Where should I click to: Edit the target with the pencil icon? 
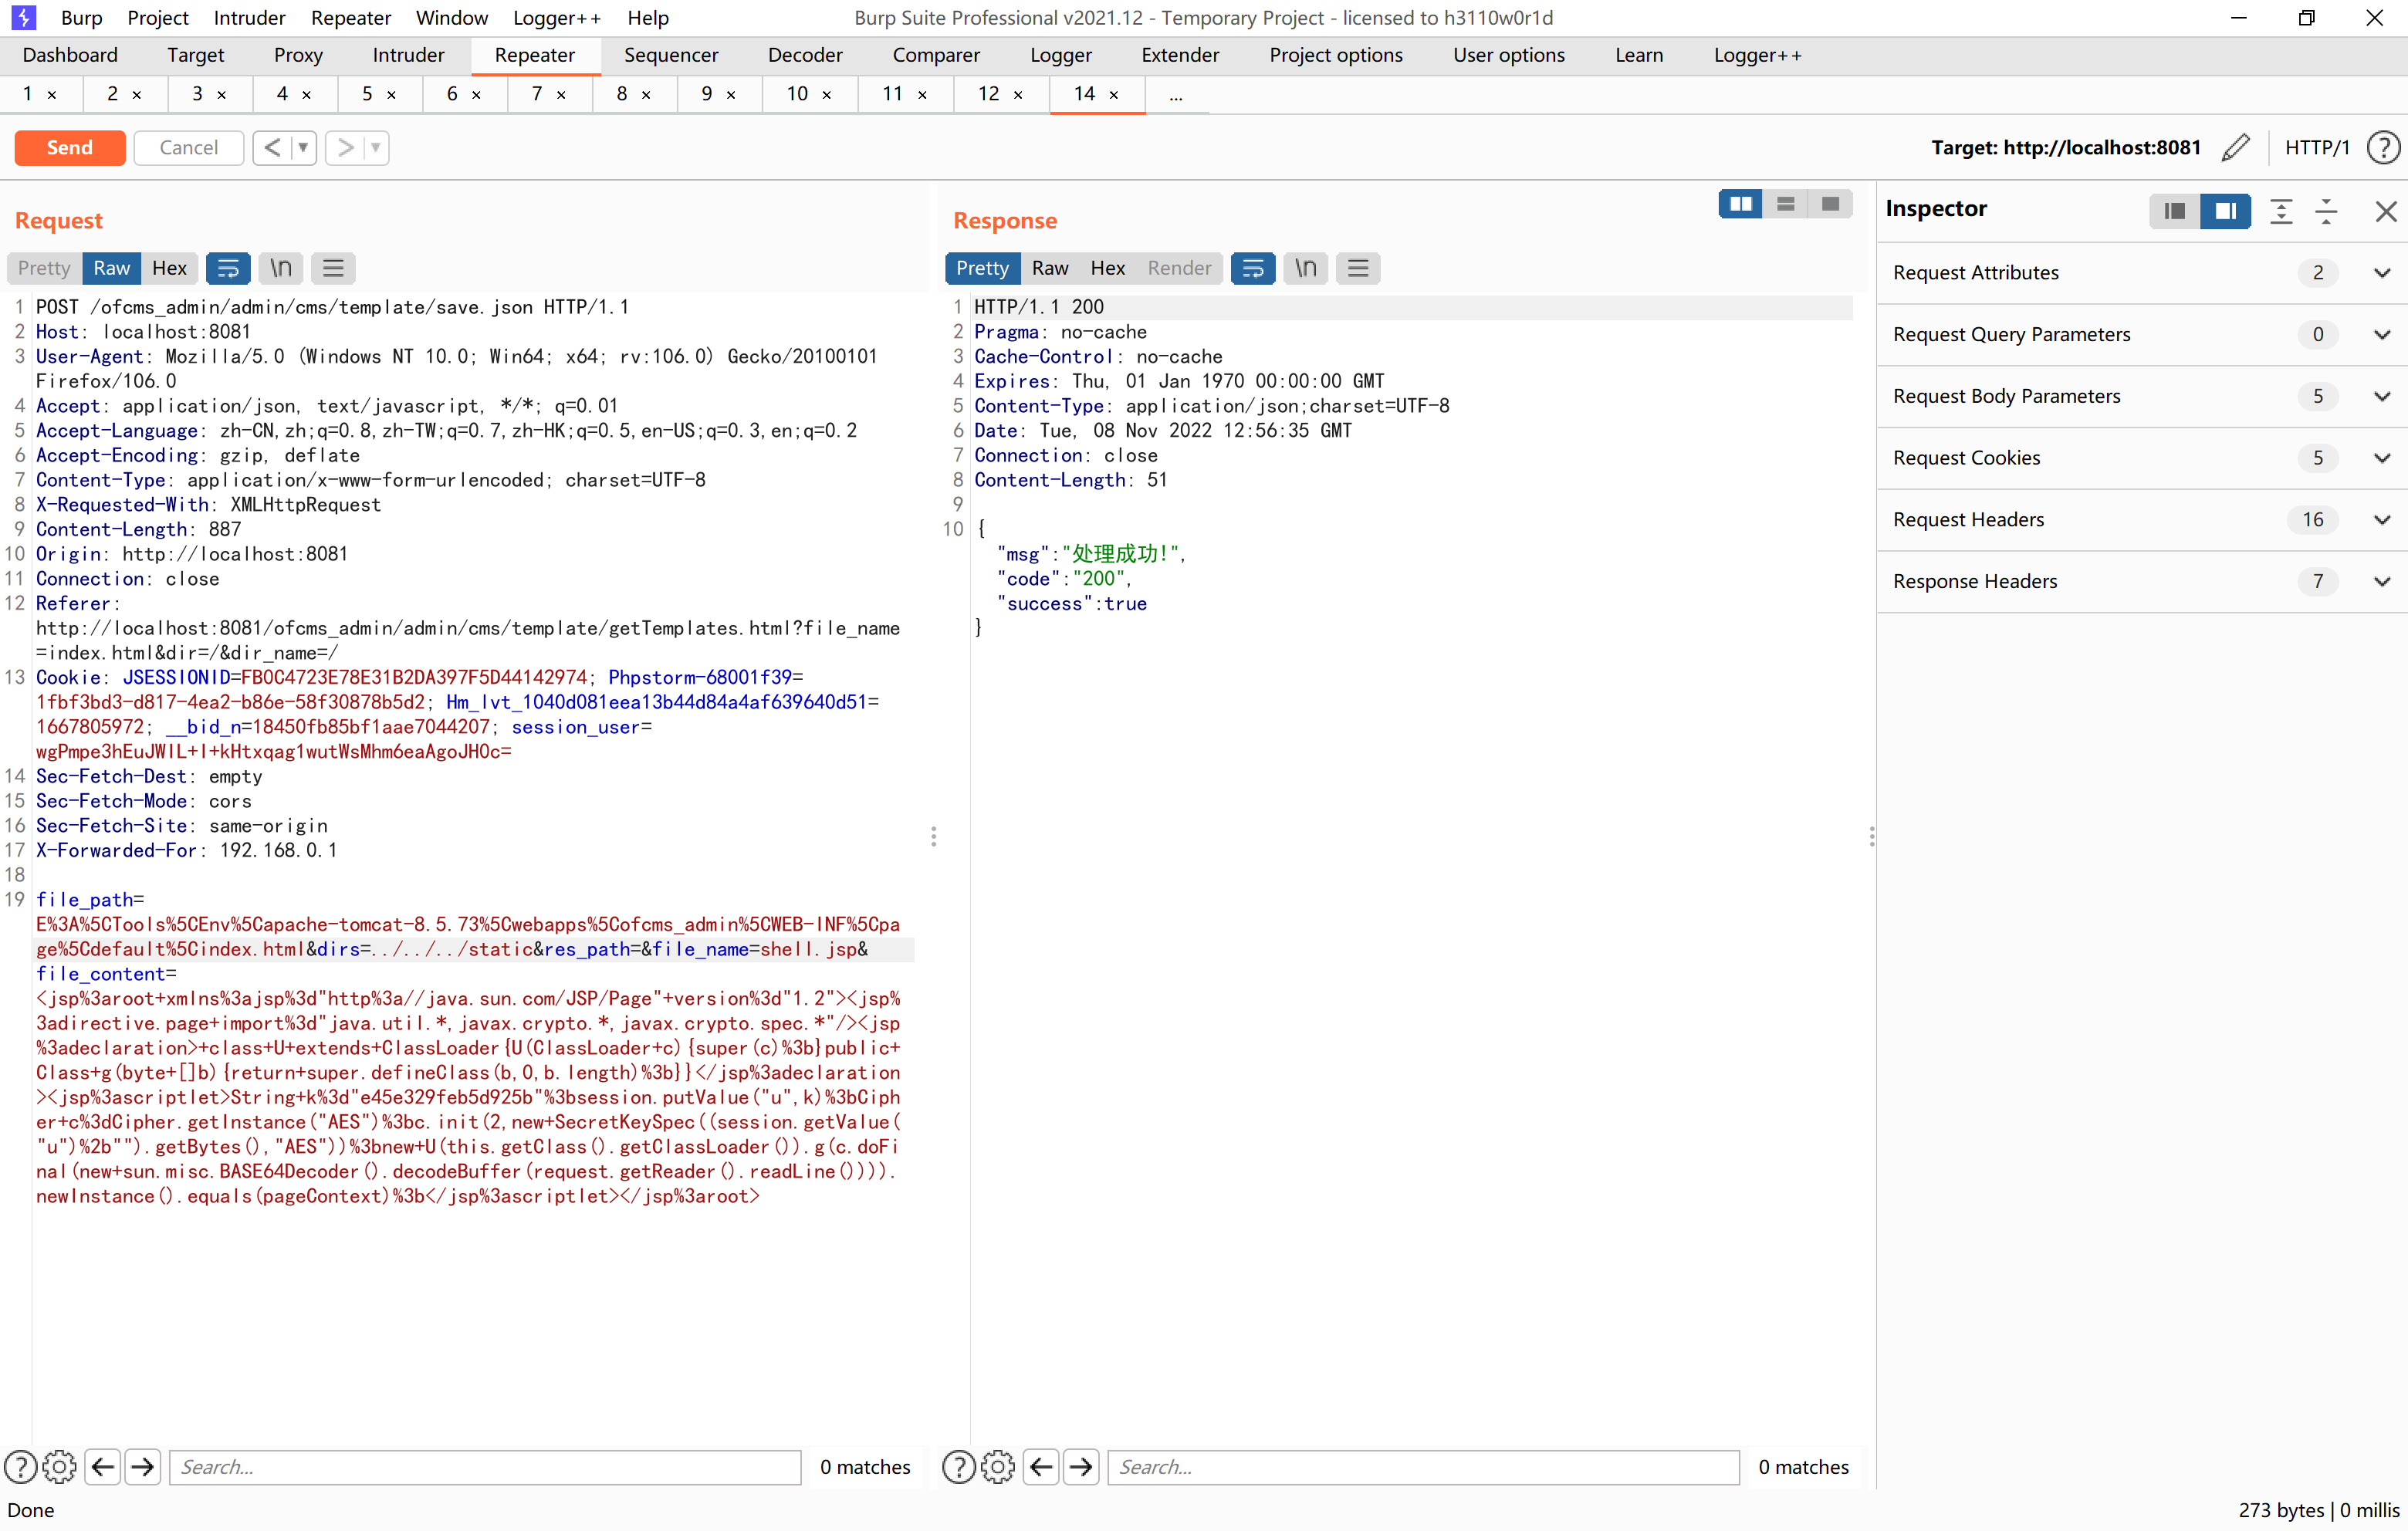click(2236, 147)
